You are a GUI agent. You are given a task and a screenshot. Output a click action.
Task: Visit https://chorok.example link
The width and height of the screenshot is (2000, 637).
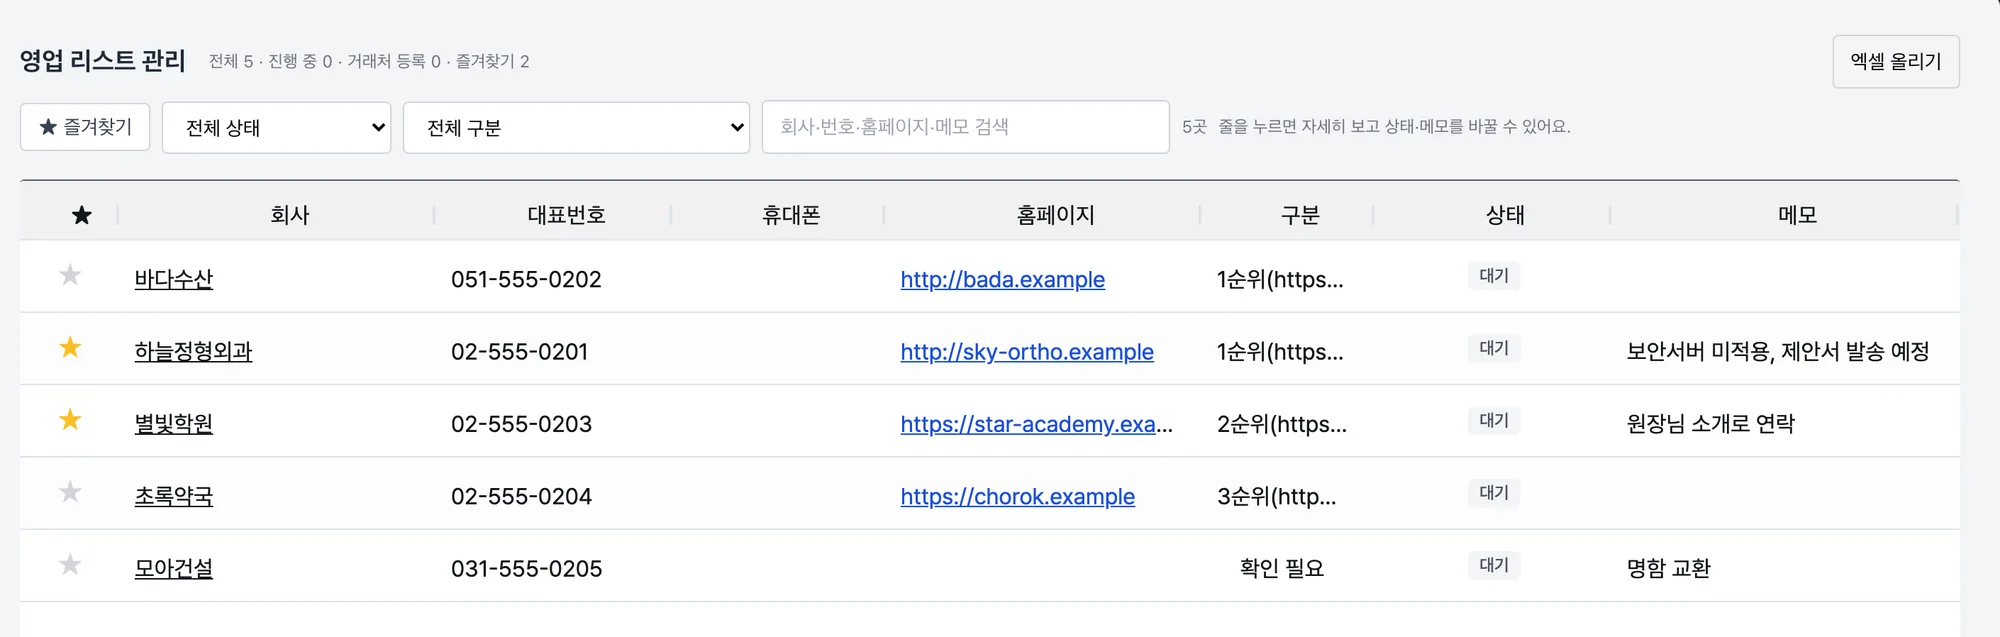(1018, 496)
